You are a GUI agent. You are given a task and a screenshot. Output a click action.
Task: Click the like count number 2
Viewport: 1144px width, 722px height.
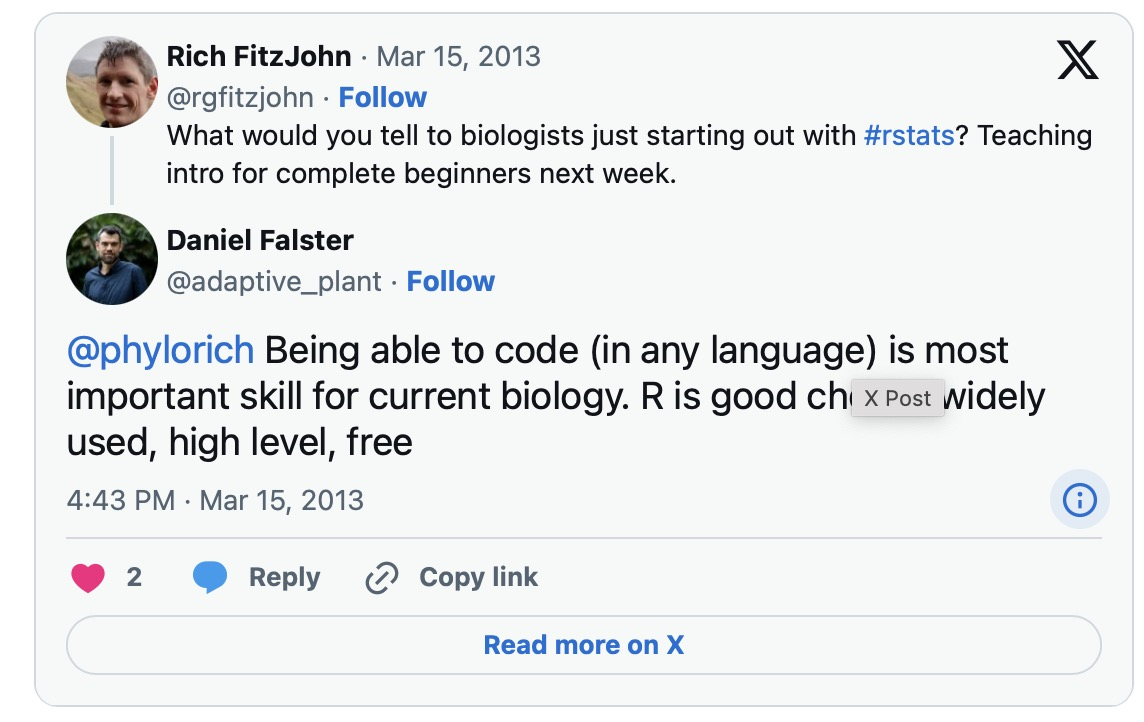(x=134, y=577)
